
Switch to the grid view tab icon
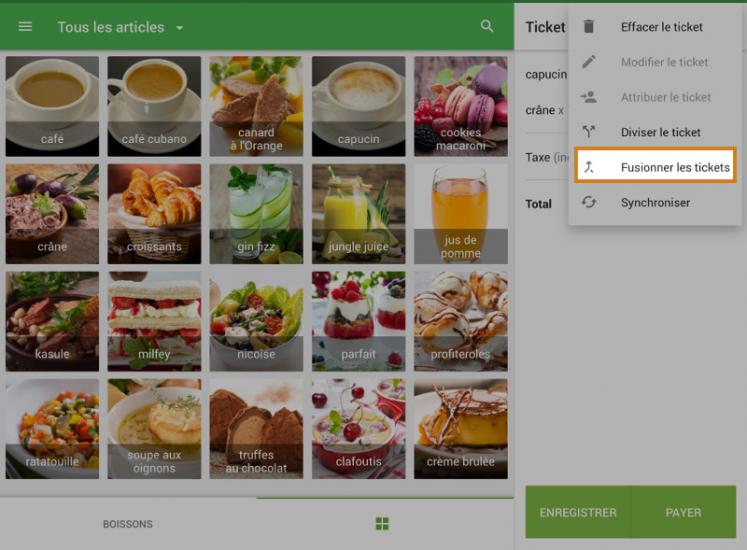(382, 524)
